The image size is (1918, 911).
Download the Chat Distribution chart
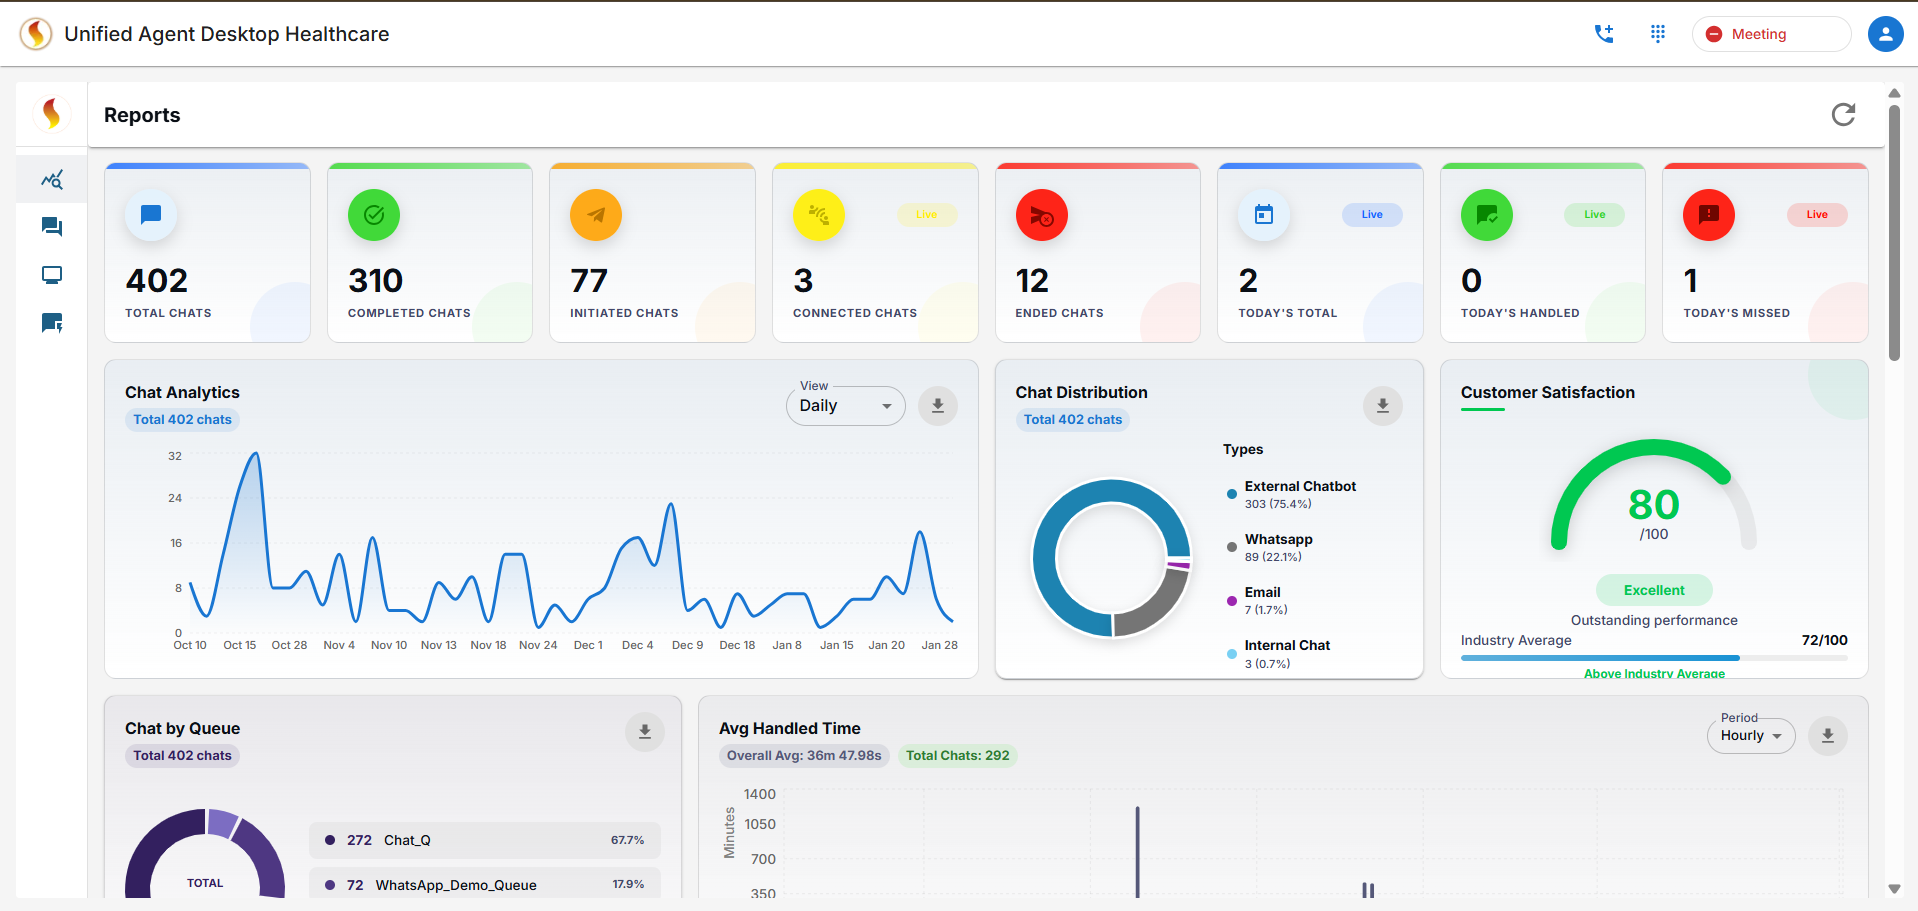(1382, 406)
